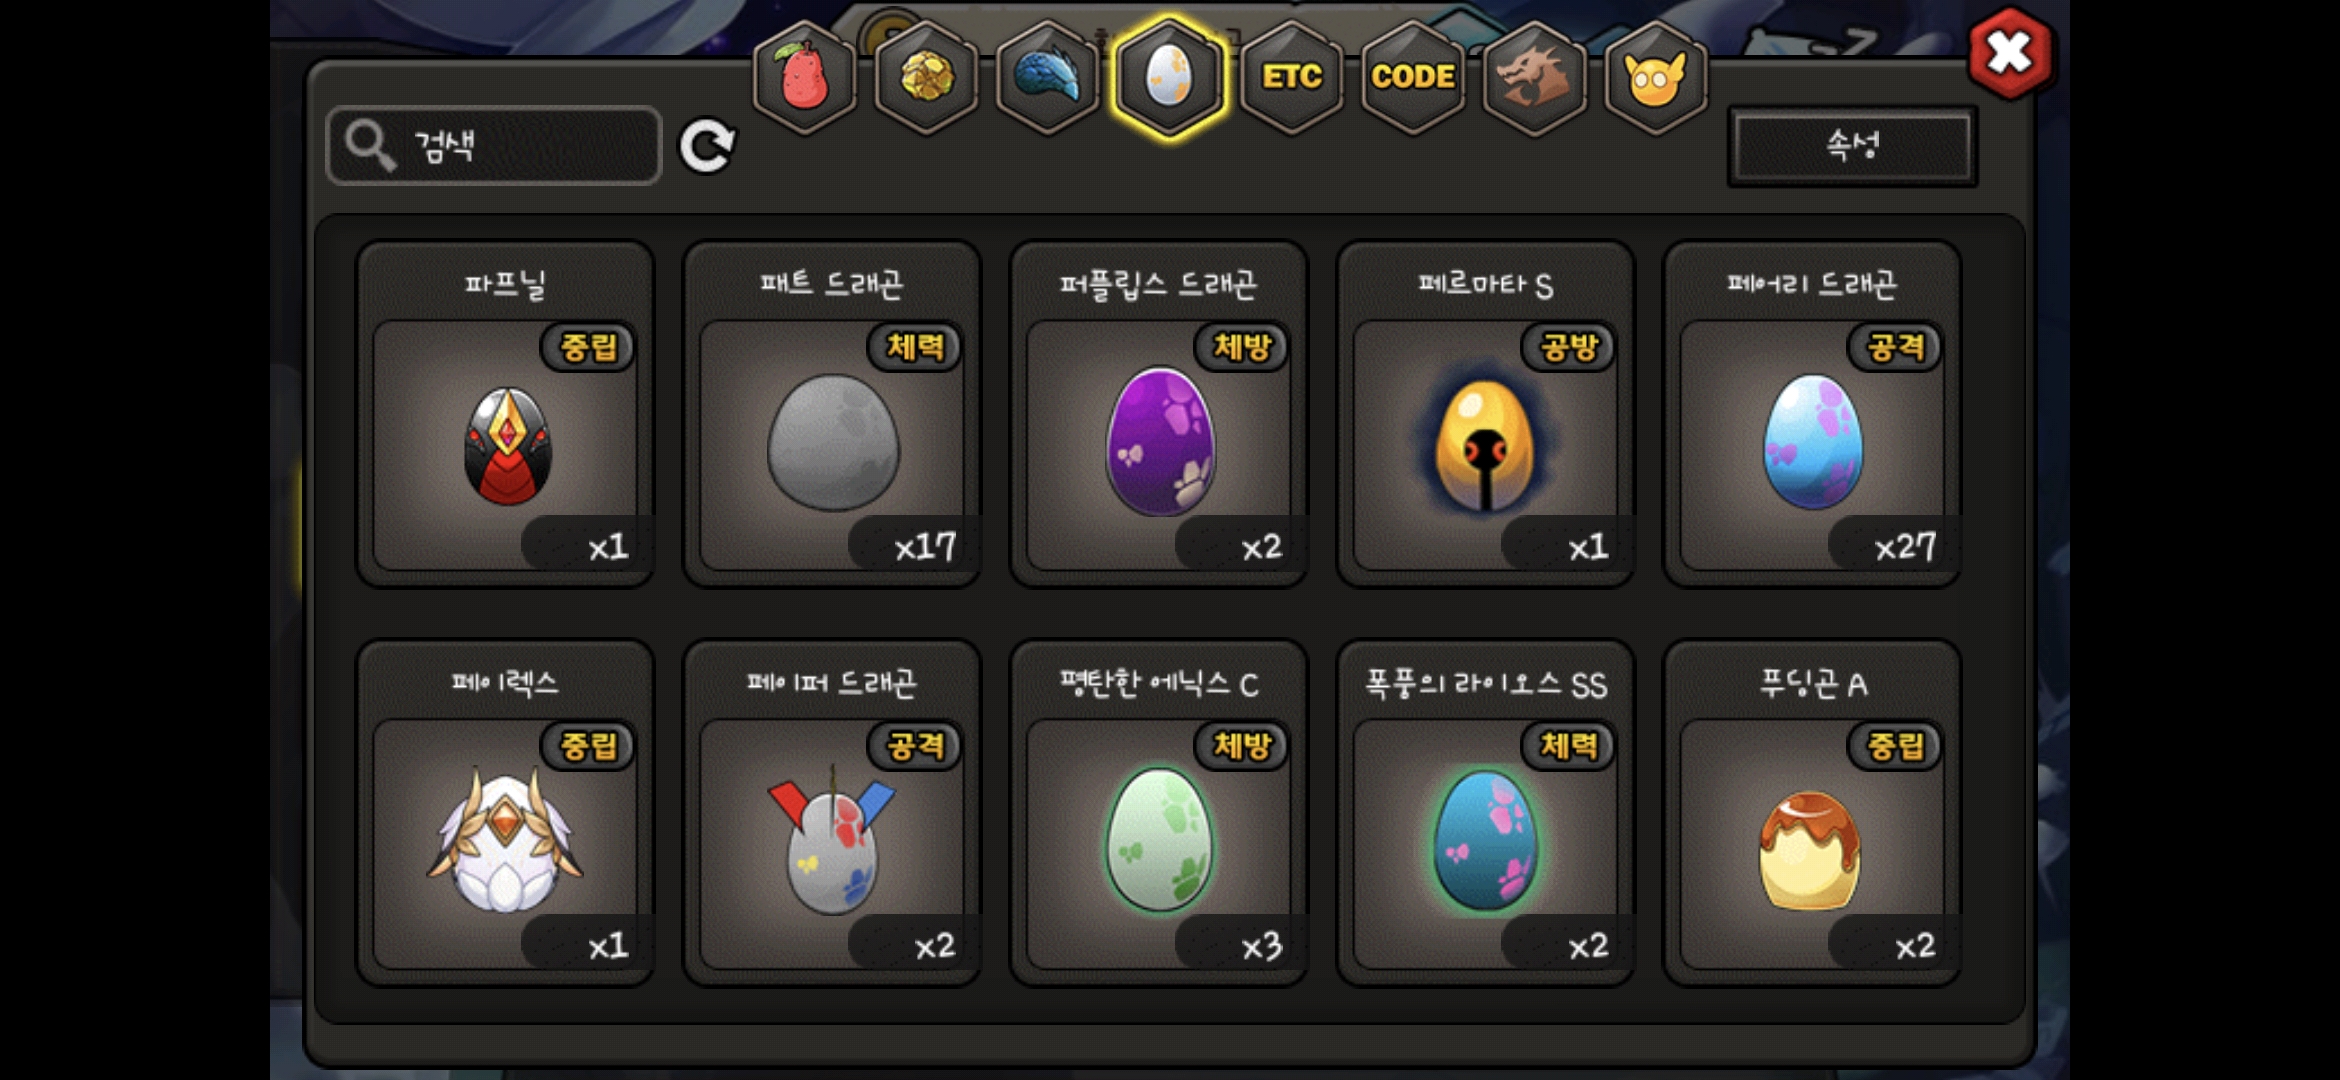Select the egg category hexagon icon
2340x1080 pixels.
pyautogui.click(x=1169, y=77)
